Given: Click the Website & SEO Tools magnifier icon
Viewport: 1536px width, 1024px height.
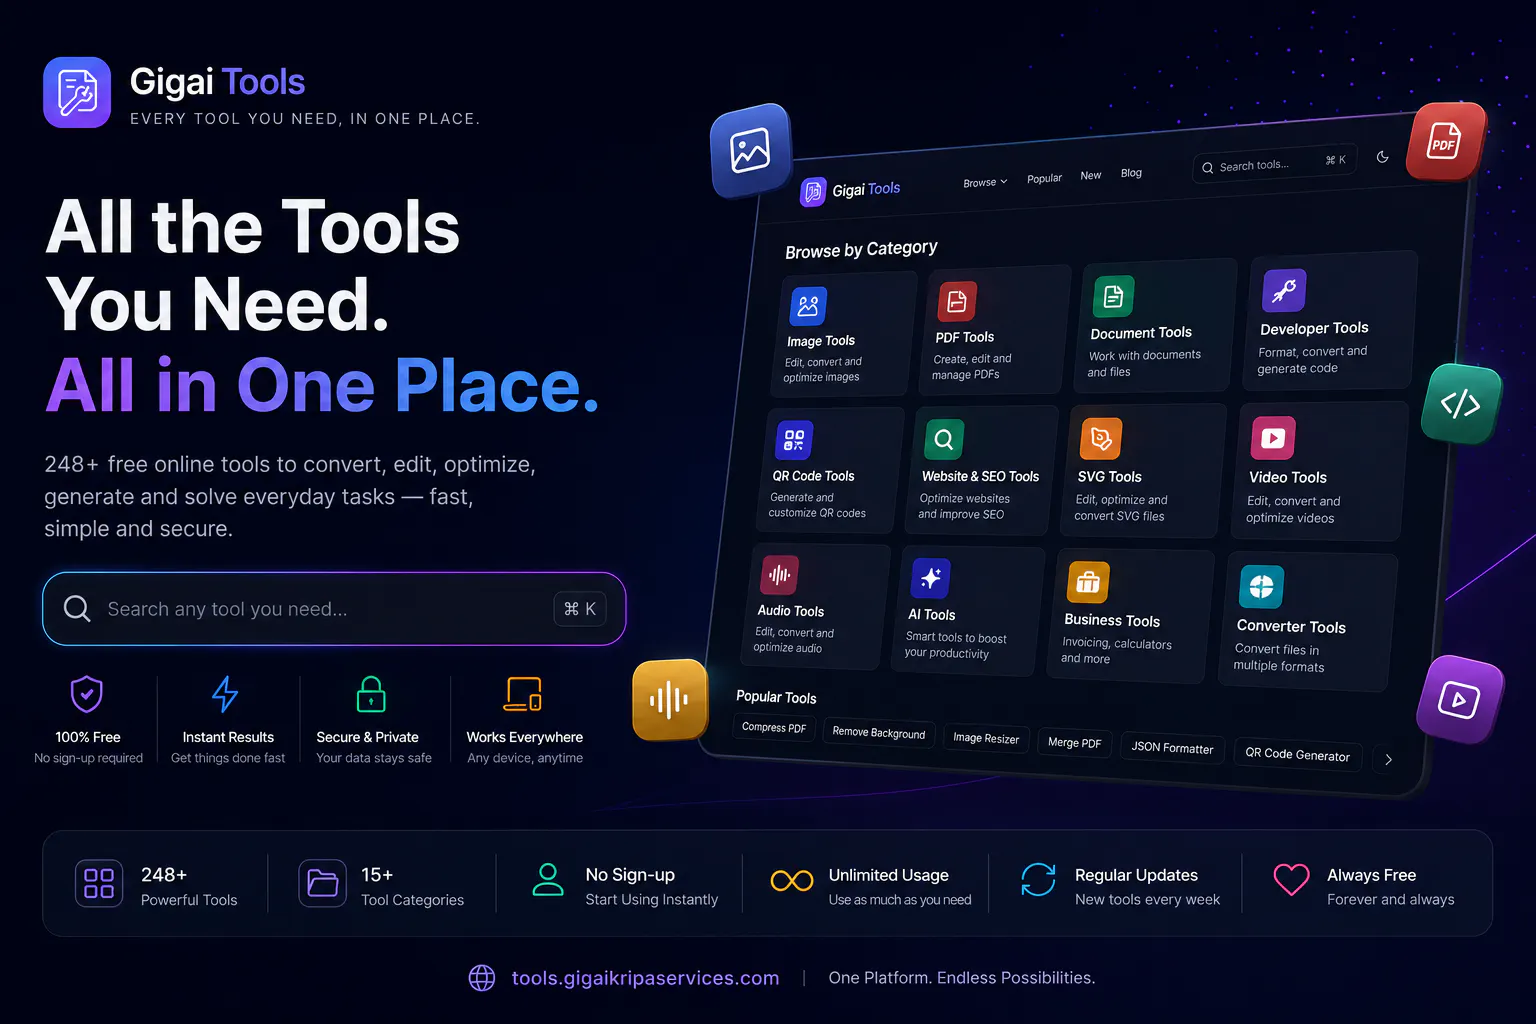Looking at the screenshot, I should [x=943, y=439].
